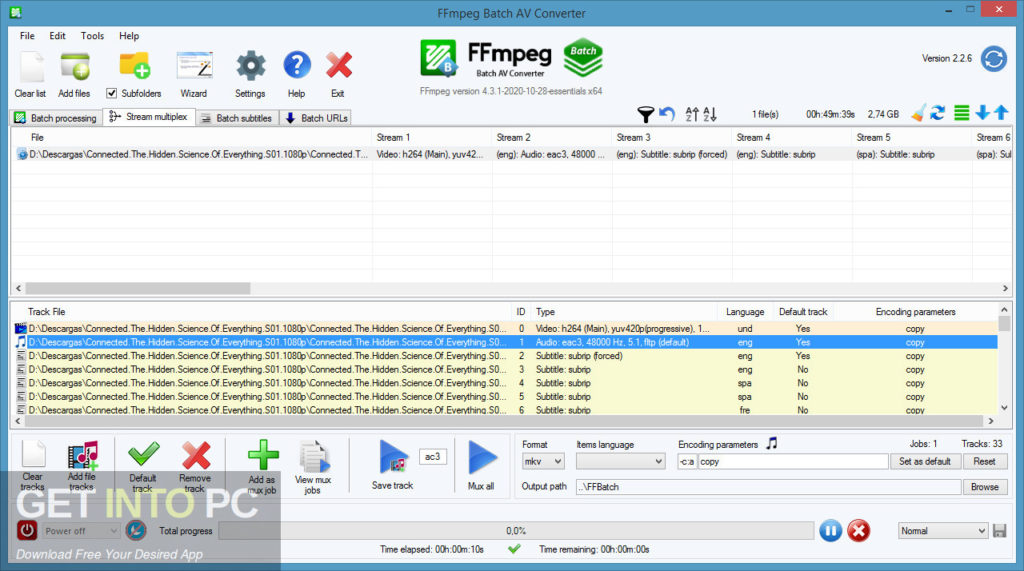Viewport: 1024px width, 571px height.
Task: Check for updates beside Version 2.2.6
Action: (x=993, y=59)
